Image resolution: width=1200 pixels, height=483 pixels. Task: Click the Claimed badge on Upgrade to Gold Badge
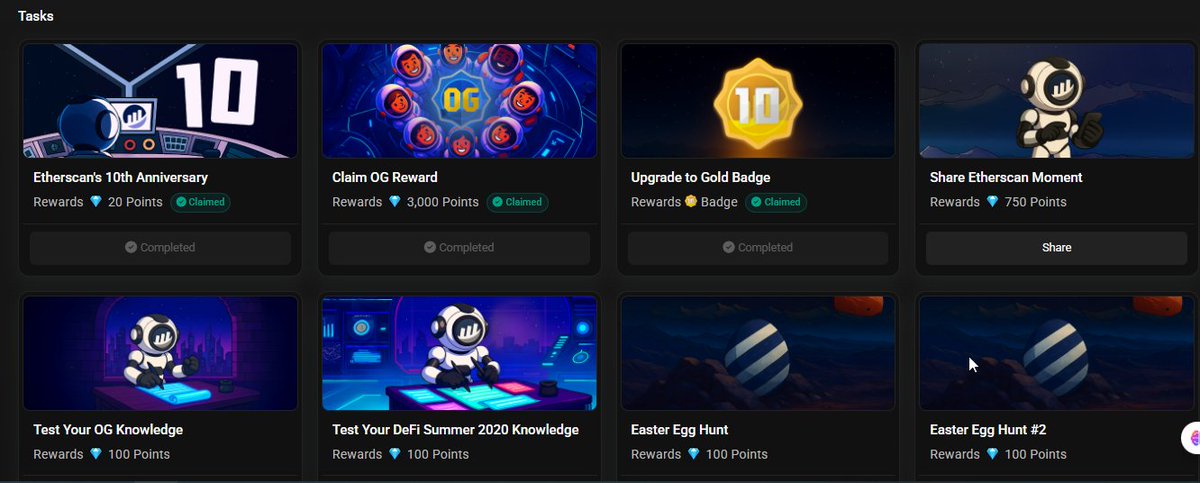pos(776,202)
